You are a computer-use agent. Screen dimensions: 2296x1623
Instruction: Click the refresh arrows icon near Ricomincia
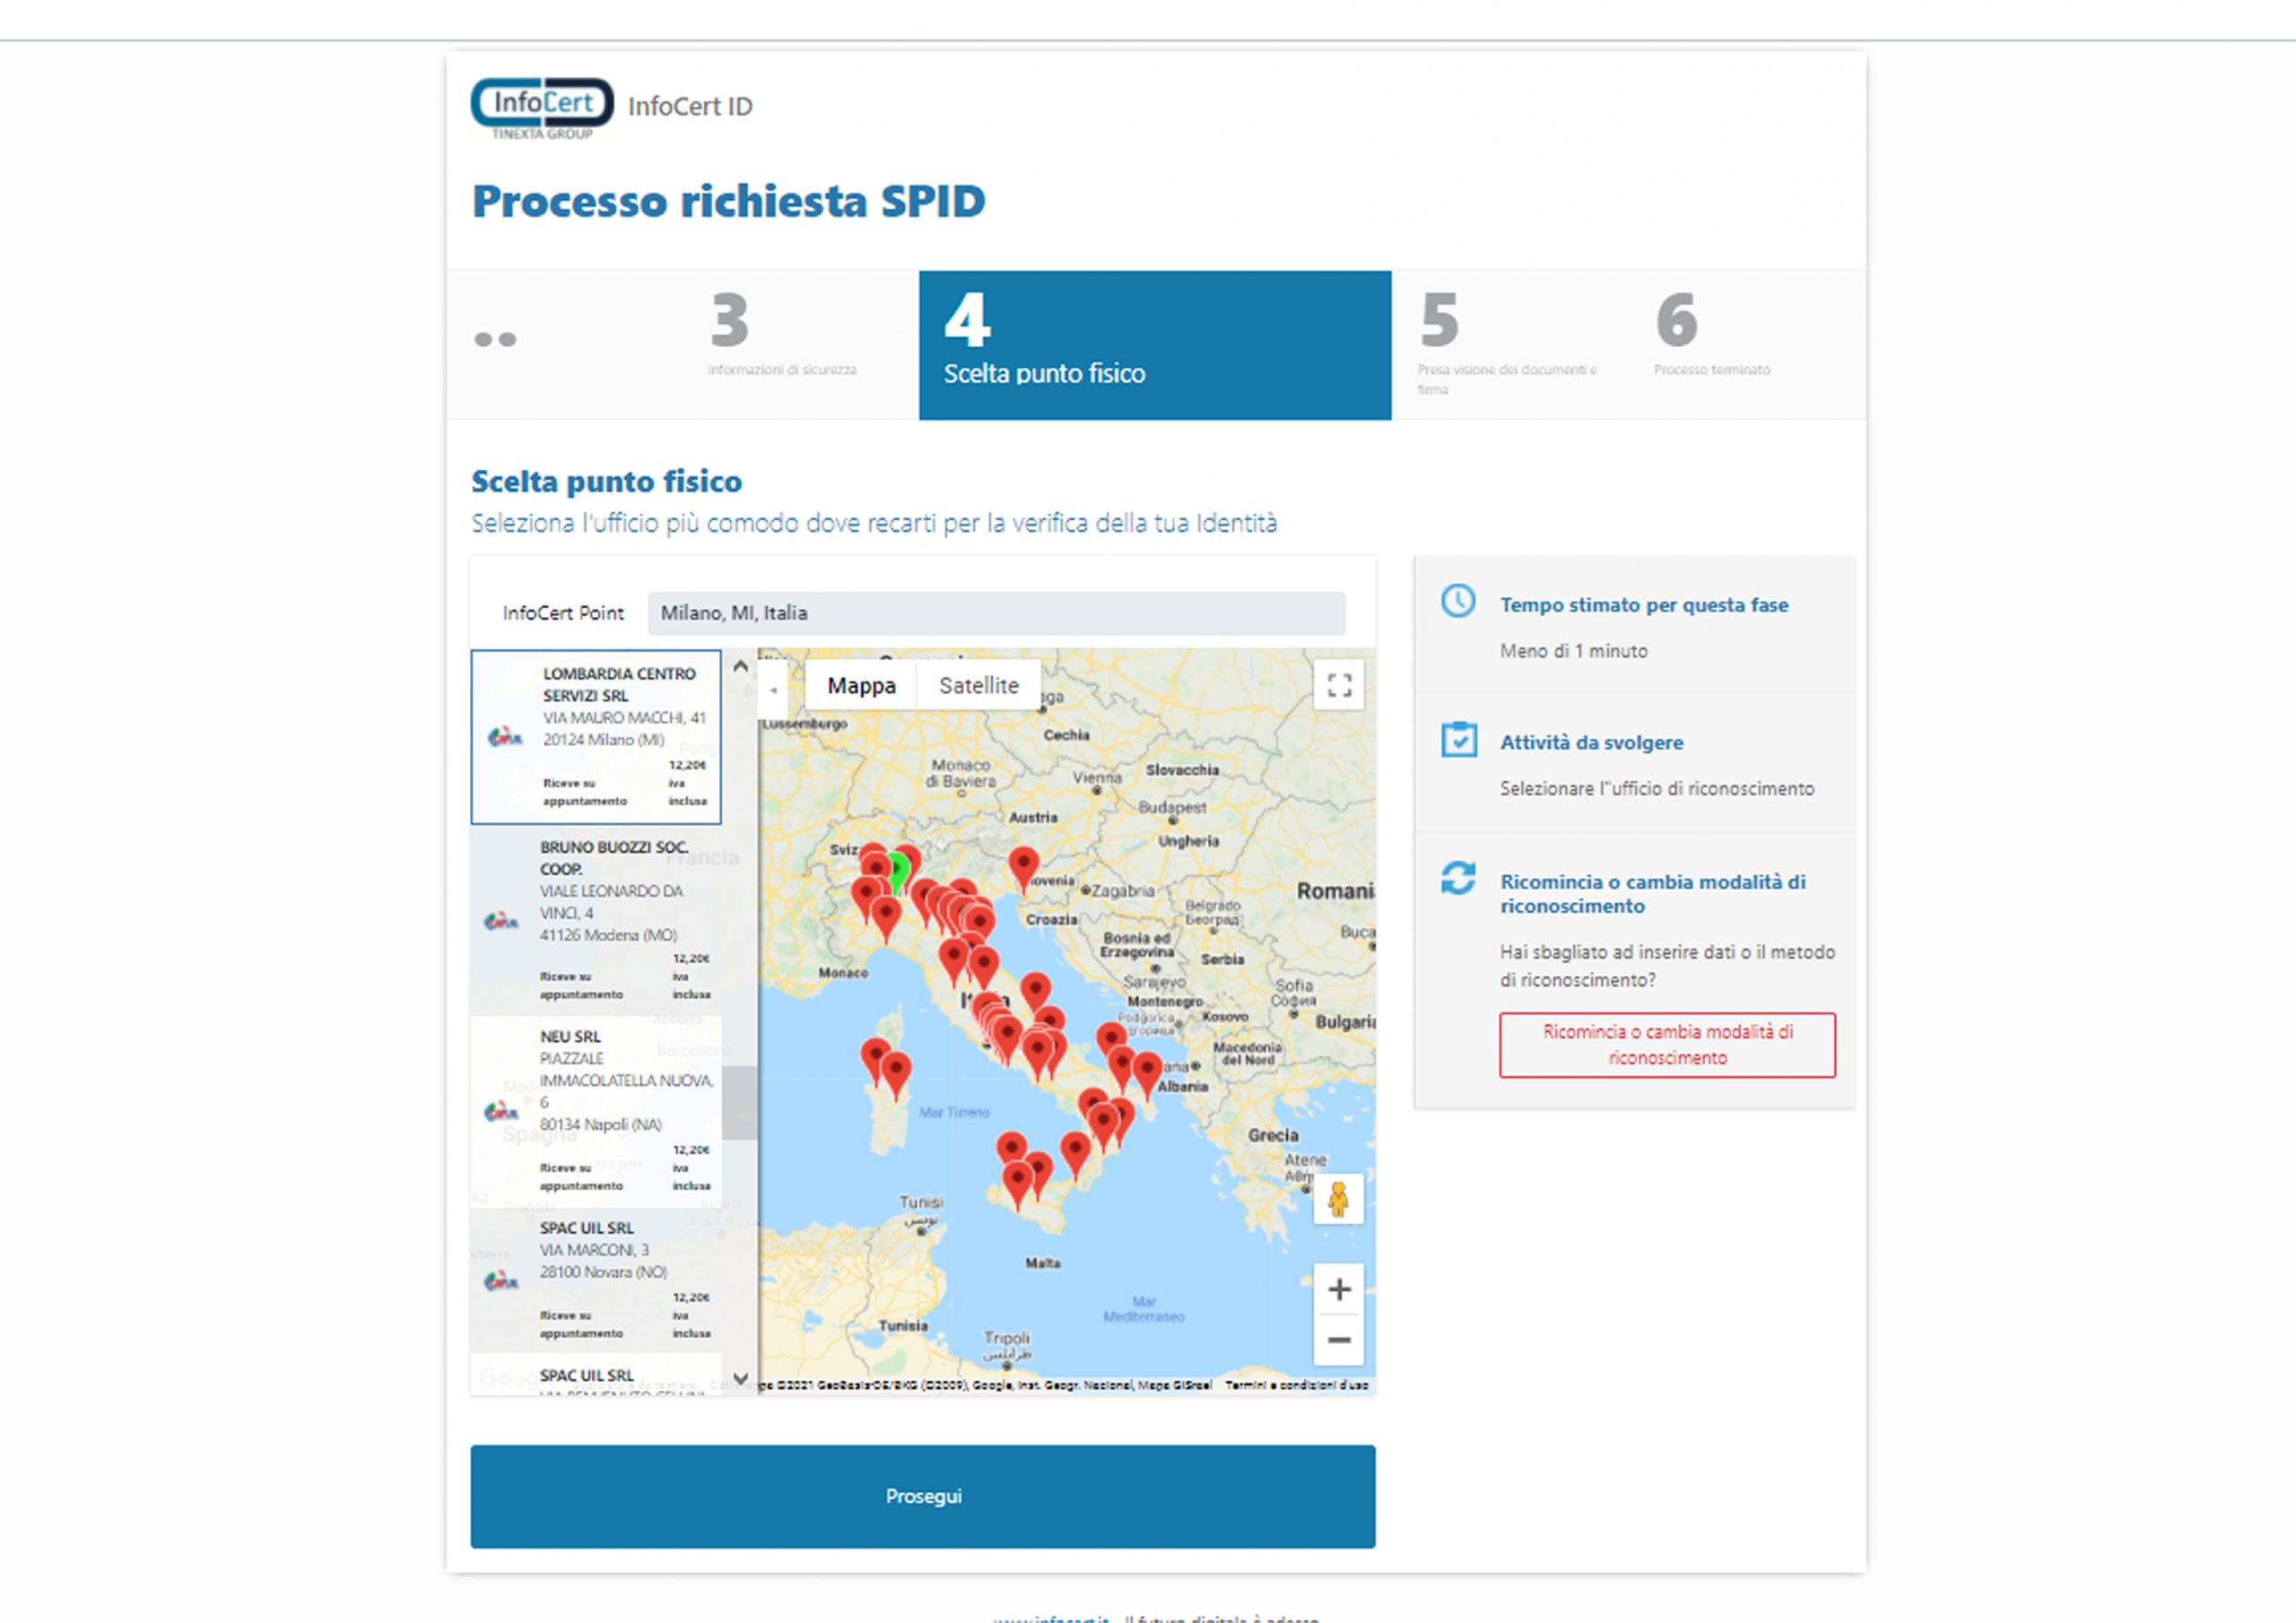[x=1458, y=878]
